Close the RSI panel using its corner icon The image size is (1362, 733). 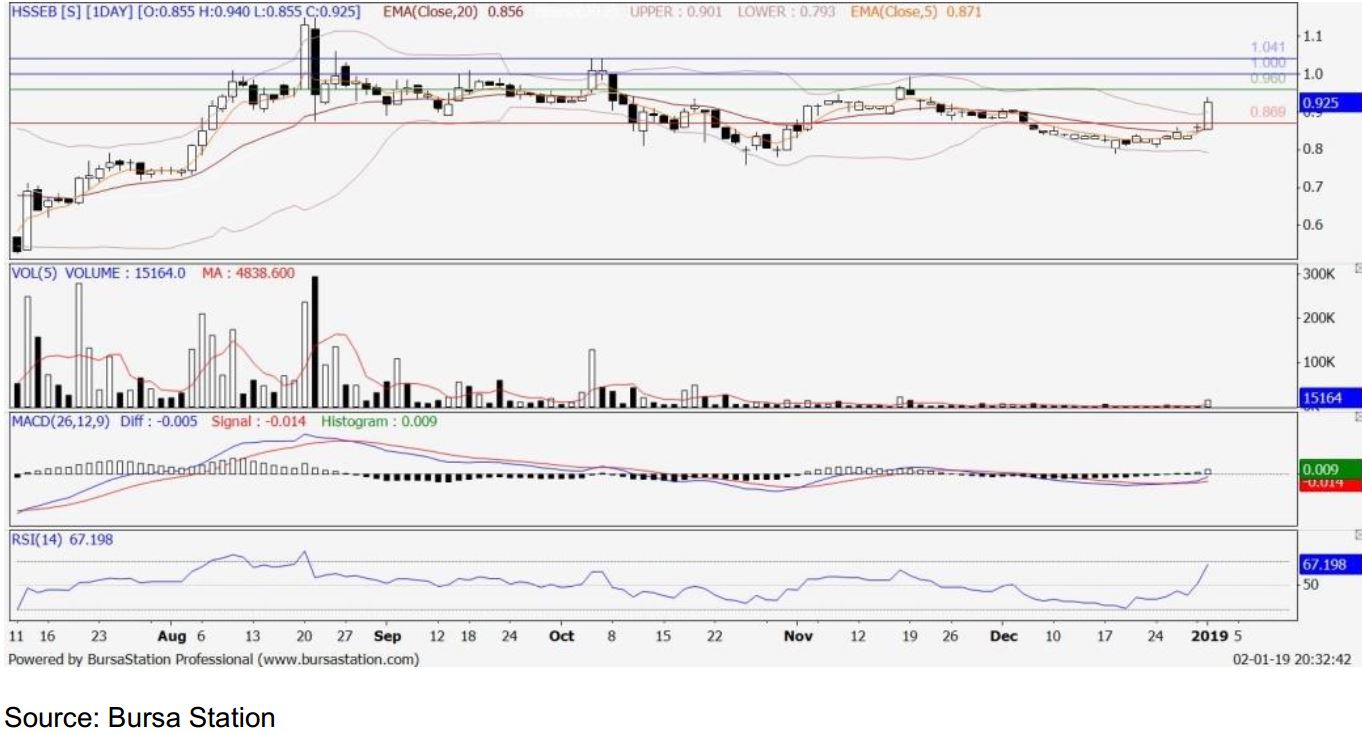(x=1357, y=534)
